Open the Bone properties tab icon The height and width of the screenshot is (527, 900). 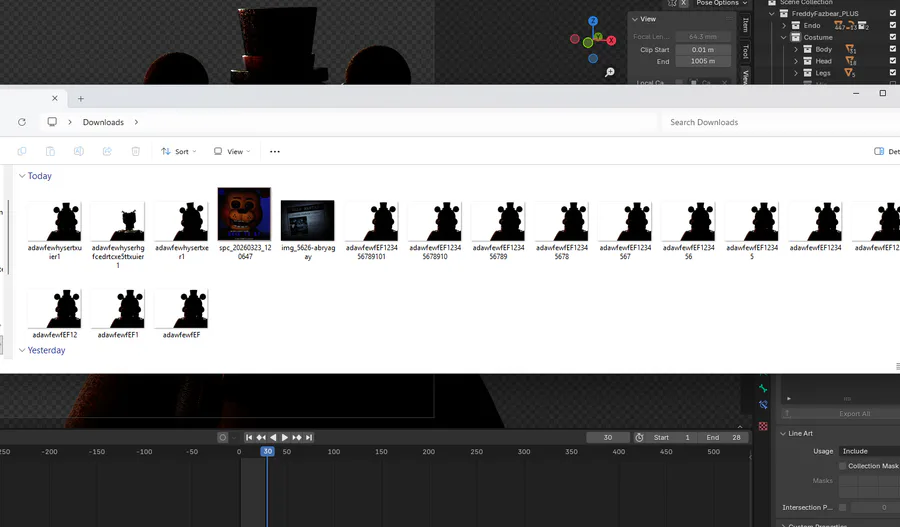tap(763, 389)
